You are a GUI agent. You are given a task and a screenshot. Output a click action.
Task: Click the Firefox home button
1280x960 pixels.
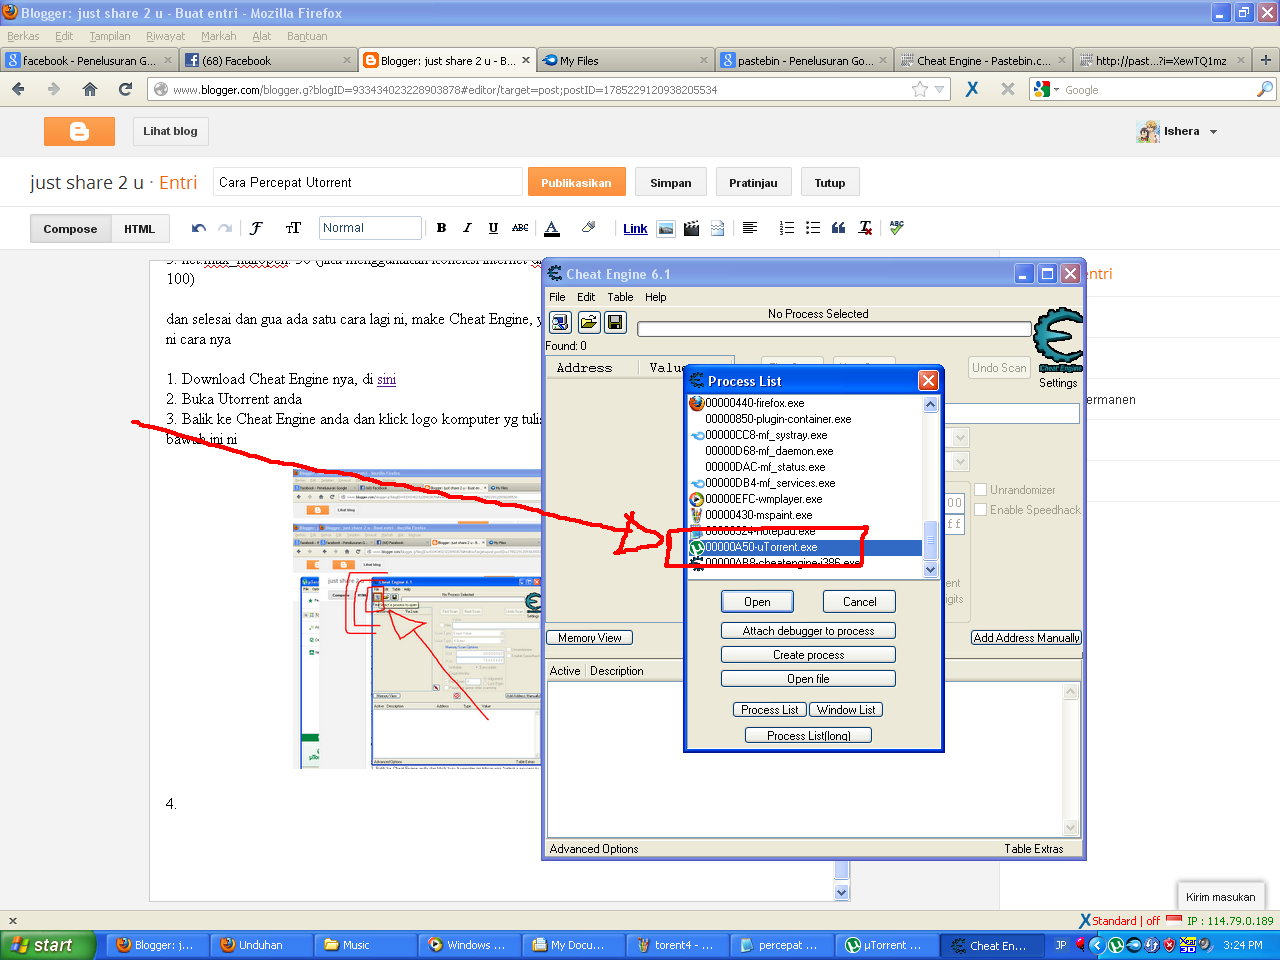pyautogui.click(x=90, y=89)
